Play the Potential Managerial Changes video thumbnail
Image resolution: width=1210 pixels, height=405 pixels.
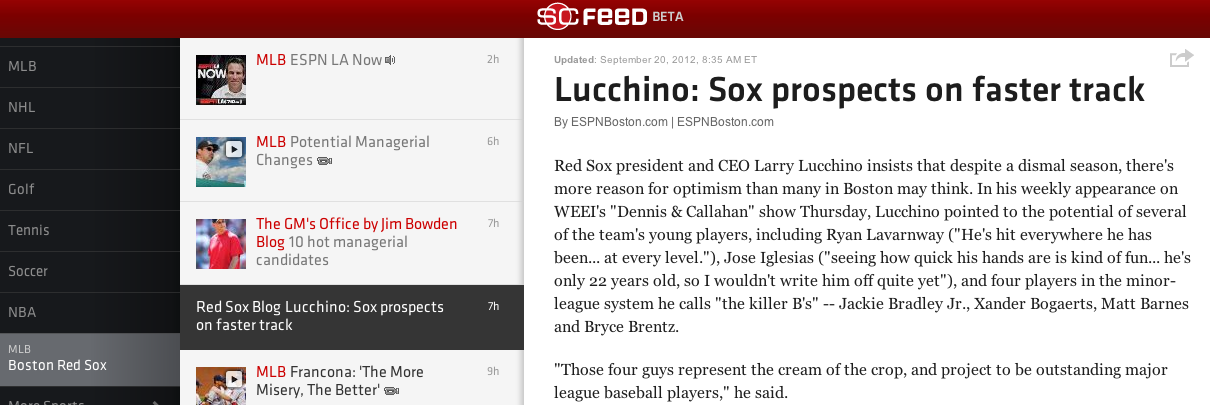pyautogui.click(x=221, y=161)
